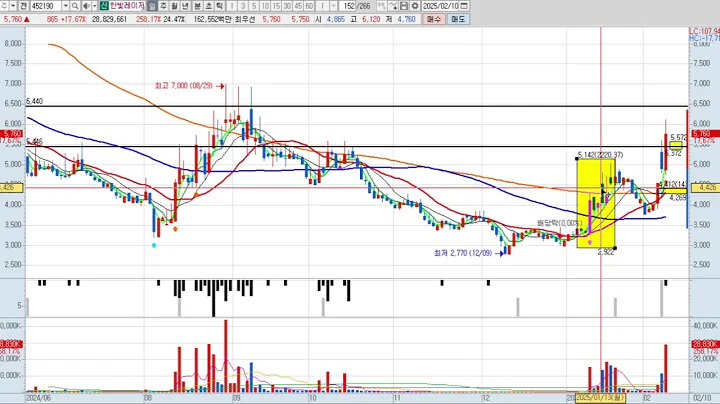Expand the dropdown next to speaker icon

(x=95, y=6)
